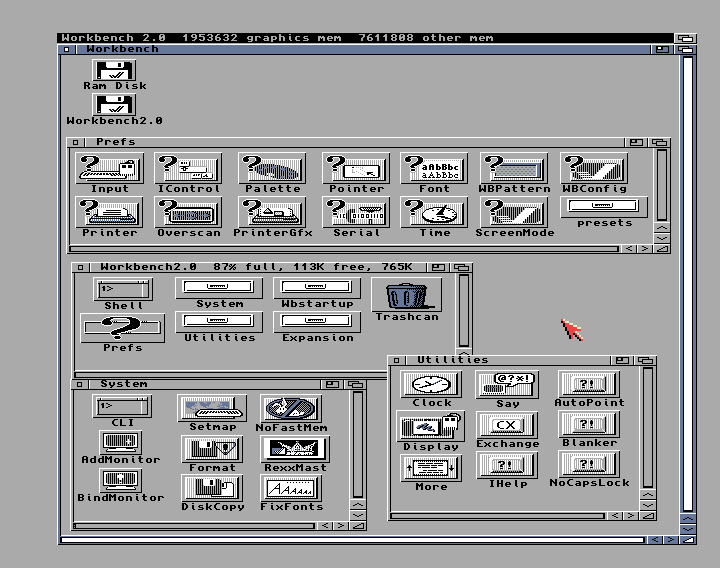
Task: Select the Palette preferences icon
Action: point(272,168)
